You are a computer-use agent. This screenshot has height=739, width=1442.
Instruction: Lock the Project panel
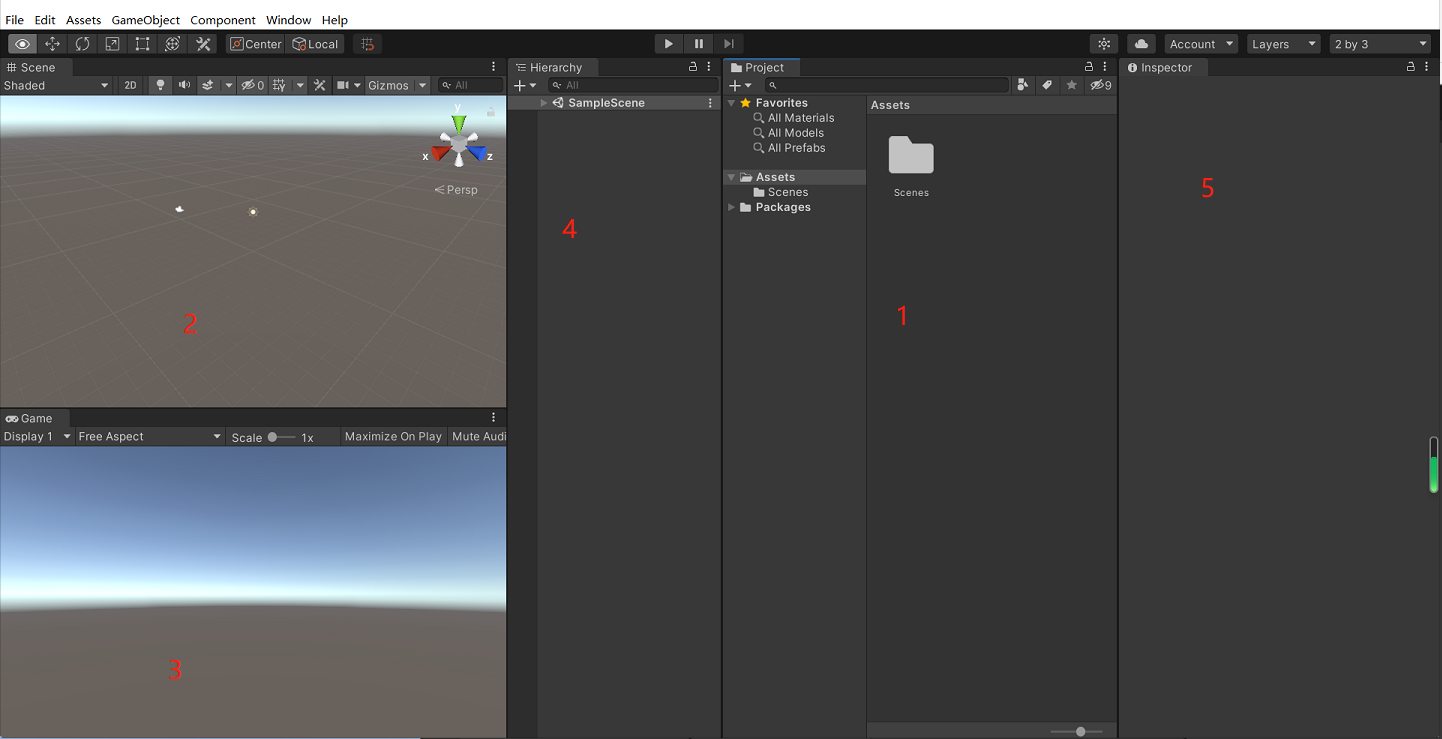pos(1090,67)
